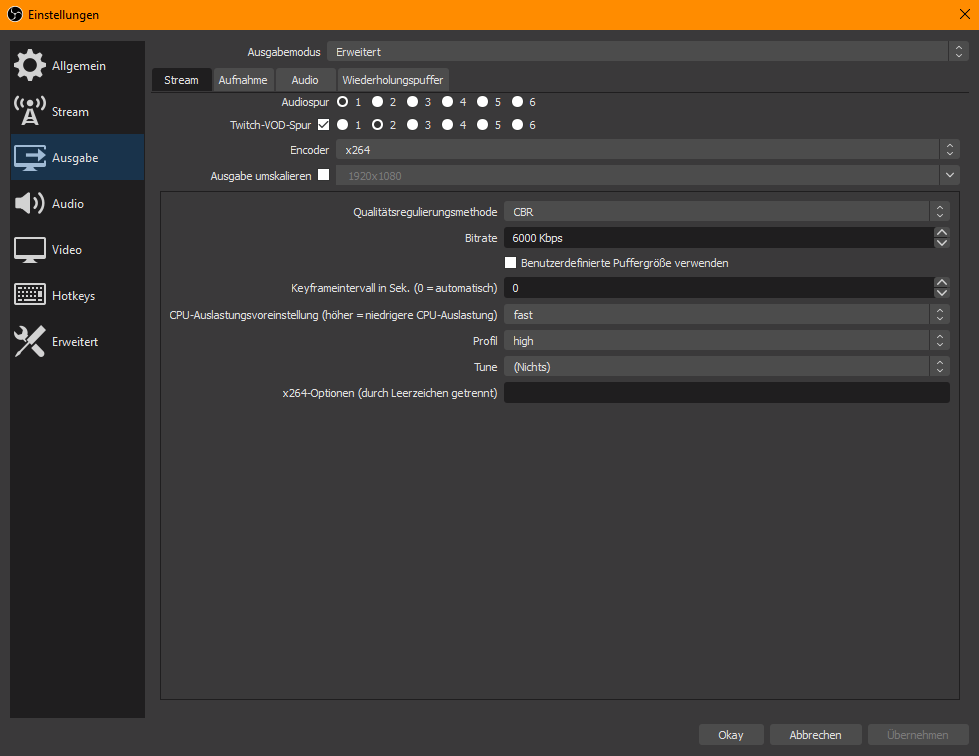The image size is (979, 756).
Task: Click the Okay button
Action: click(x=731, y=735)
